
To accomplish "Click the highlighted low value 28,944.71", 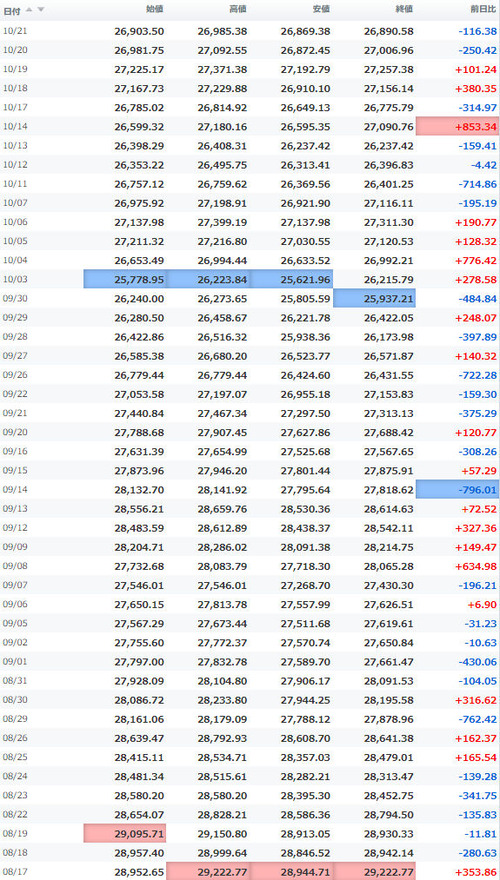I will 291,871.
